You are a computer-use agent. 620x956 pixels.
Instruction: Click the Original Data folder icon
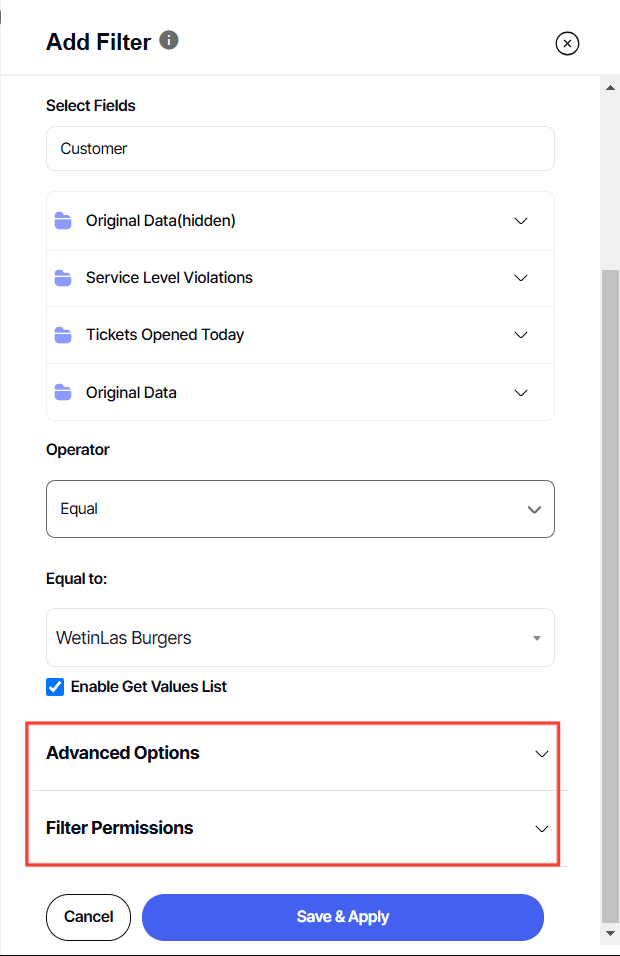click(x=63, y=393)
